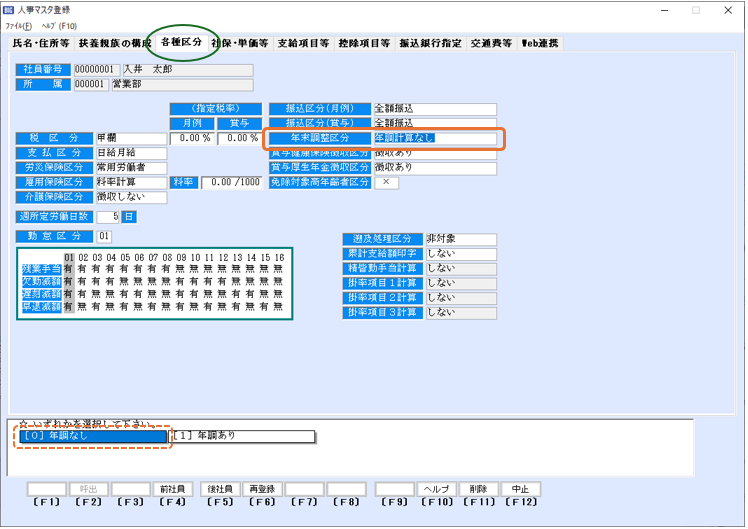Click the department name field 営業部

182,85
